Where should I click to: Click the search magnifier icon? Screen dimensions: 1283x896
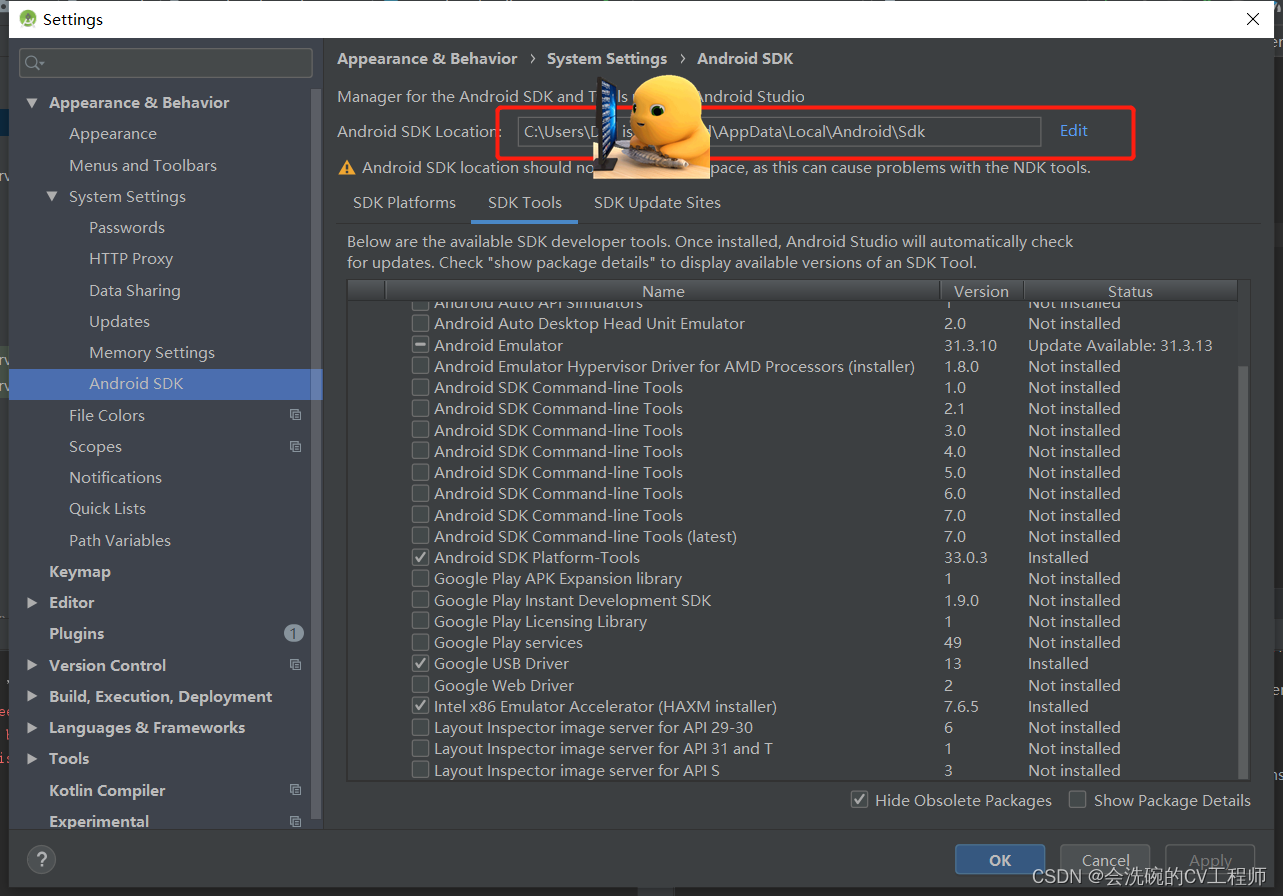coord(33,63)
